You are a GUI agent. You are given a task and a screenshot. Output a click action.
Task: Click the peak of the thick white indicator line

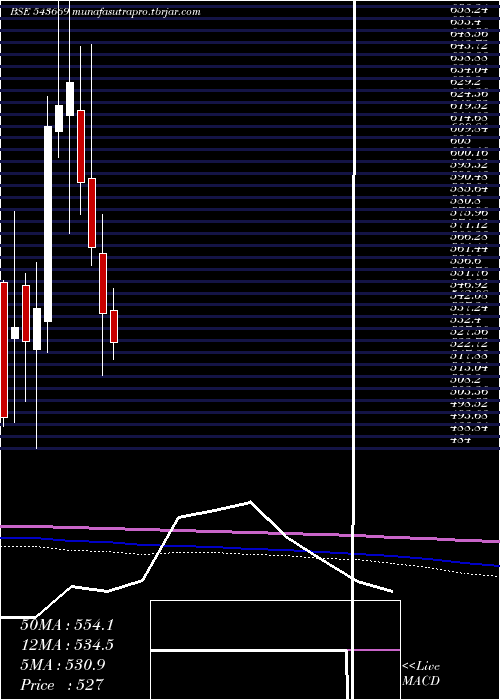tap(250, 502)
